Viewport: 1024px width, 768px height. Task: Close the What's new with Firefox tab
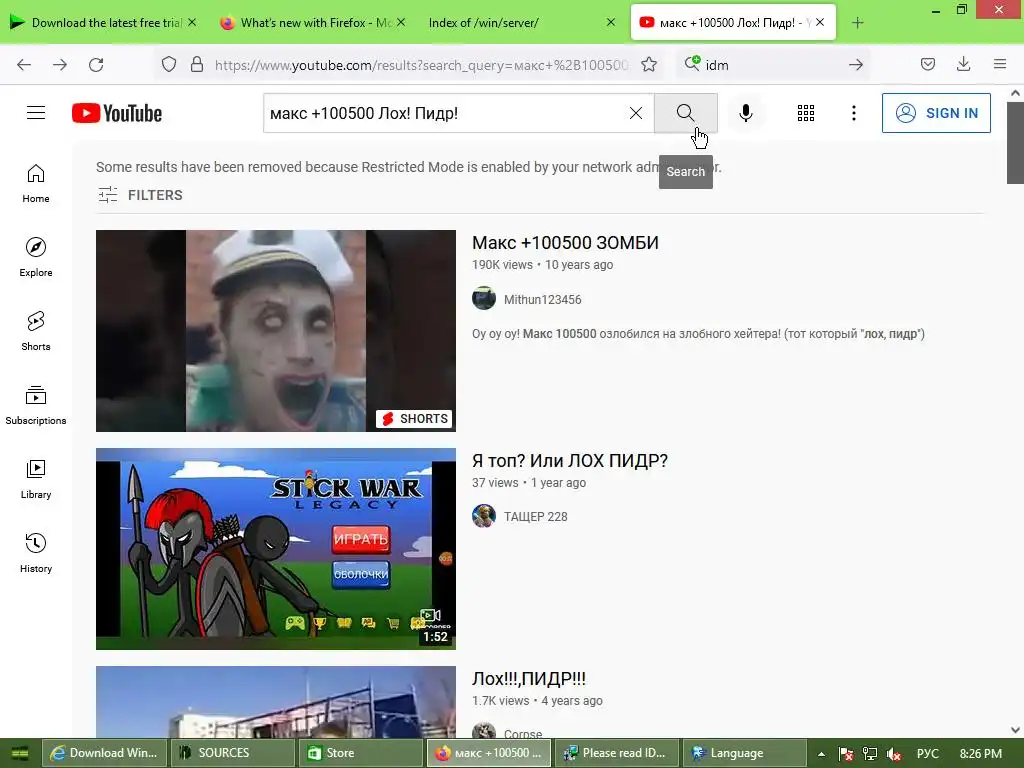[401, 22]
